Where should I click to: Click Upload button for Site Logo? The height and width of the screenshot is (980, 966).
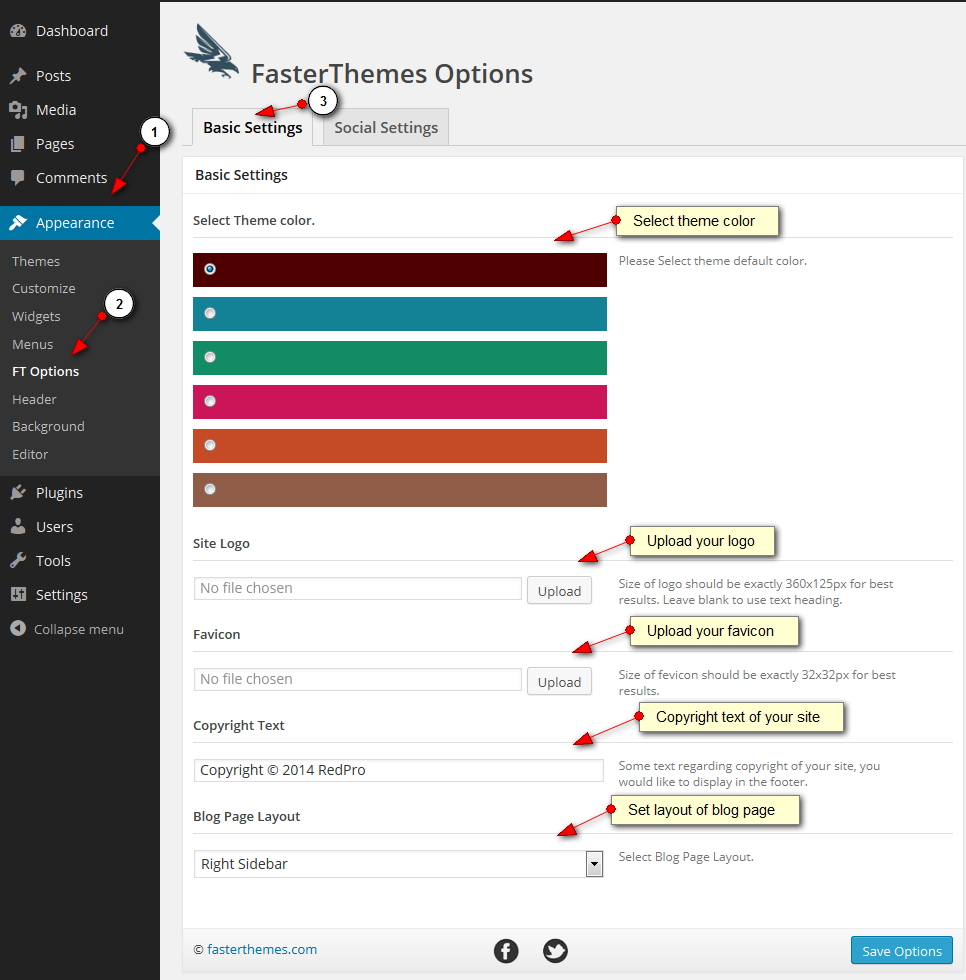(x=559, y=591)
